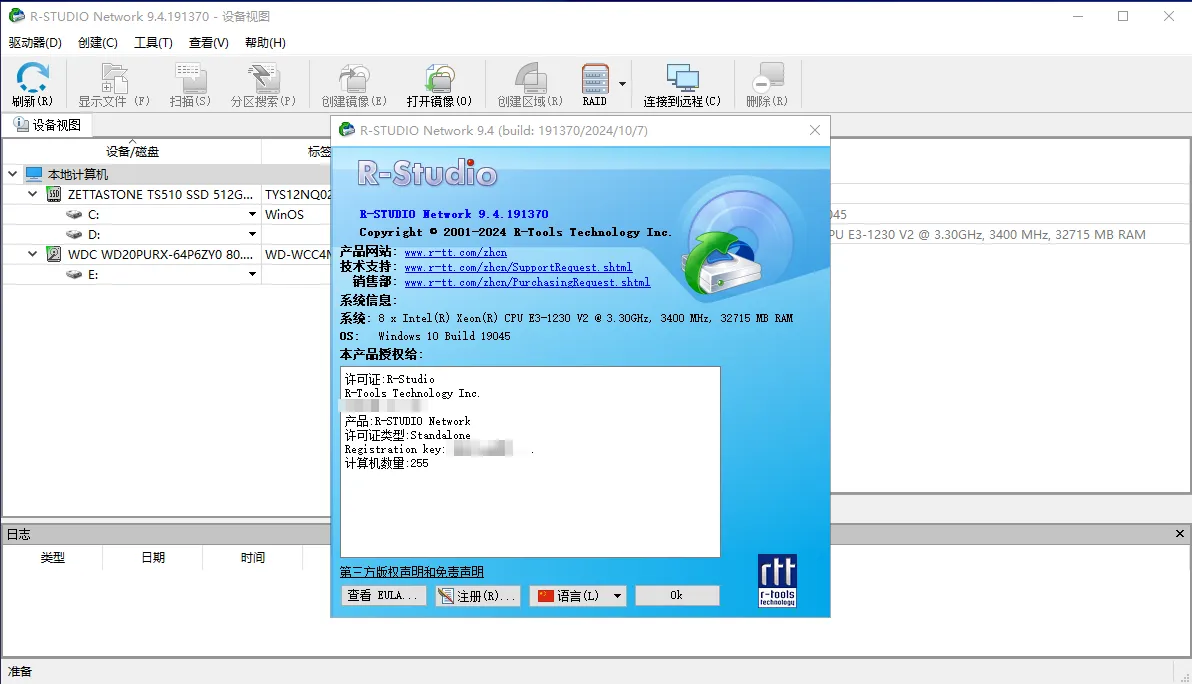This screenshot has width=1192, height=684.
Task: Click the Show Files (显示文件) toolbar icon
Action: [x=114, y=84]
